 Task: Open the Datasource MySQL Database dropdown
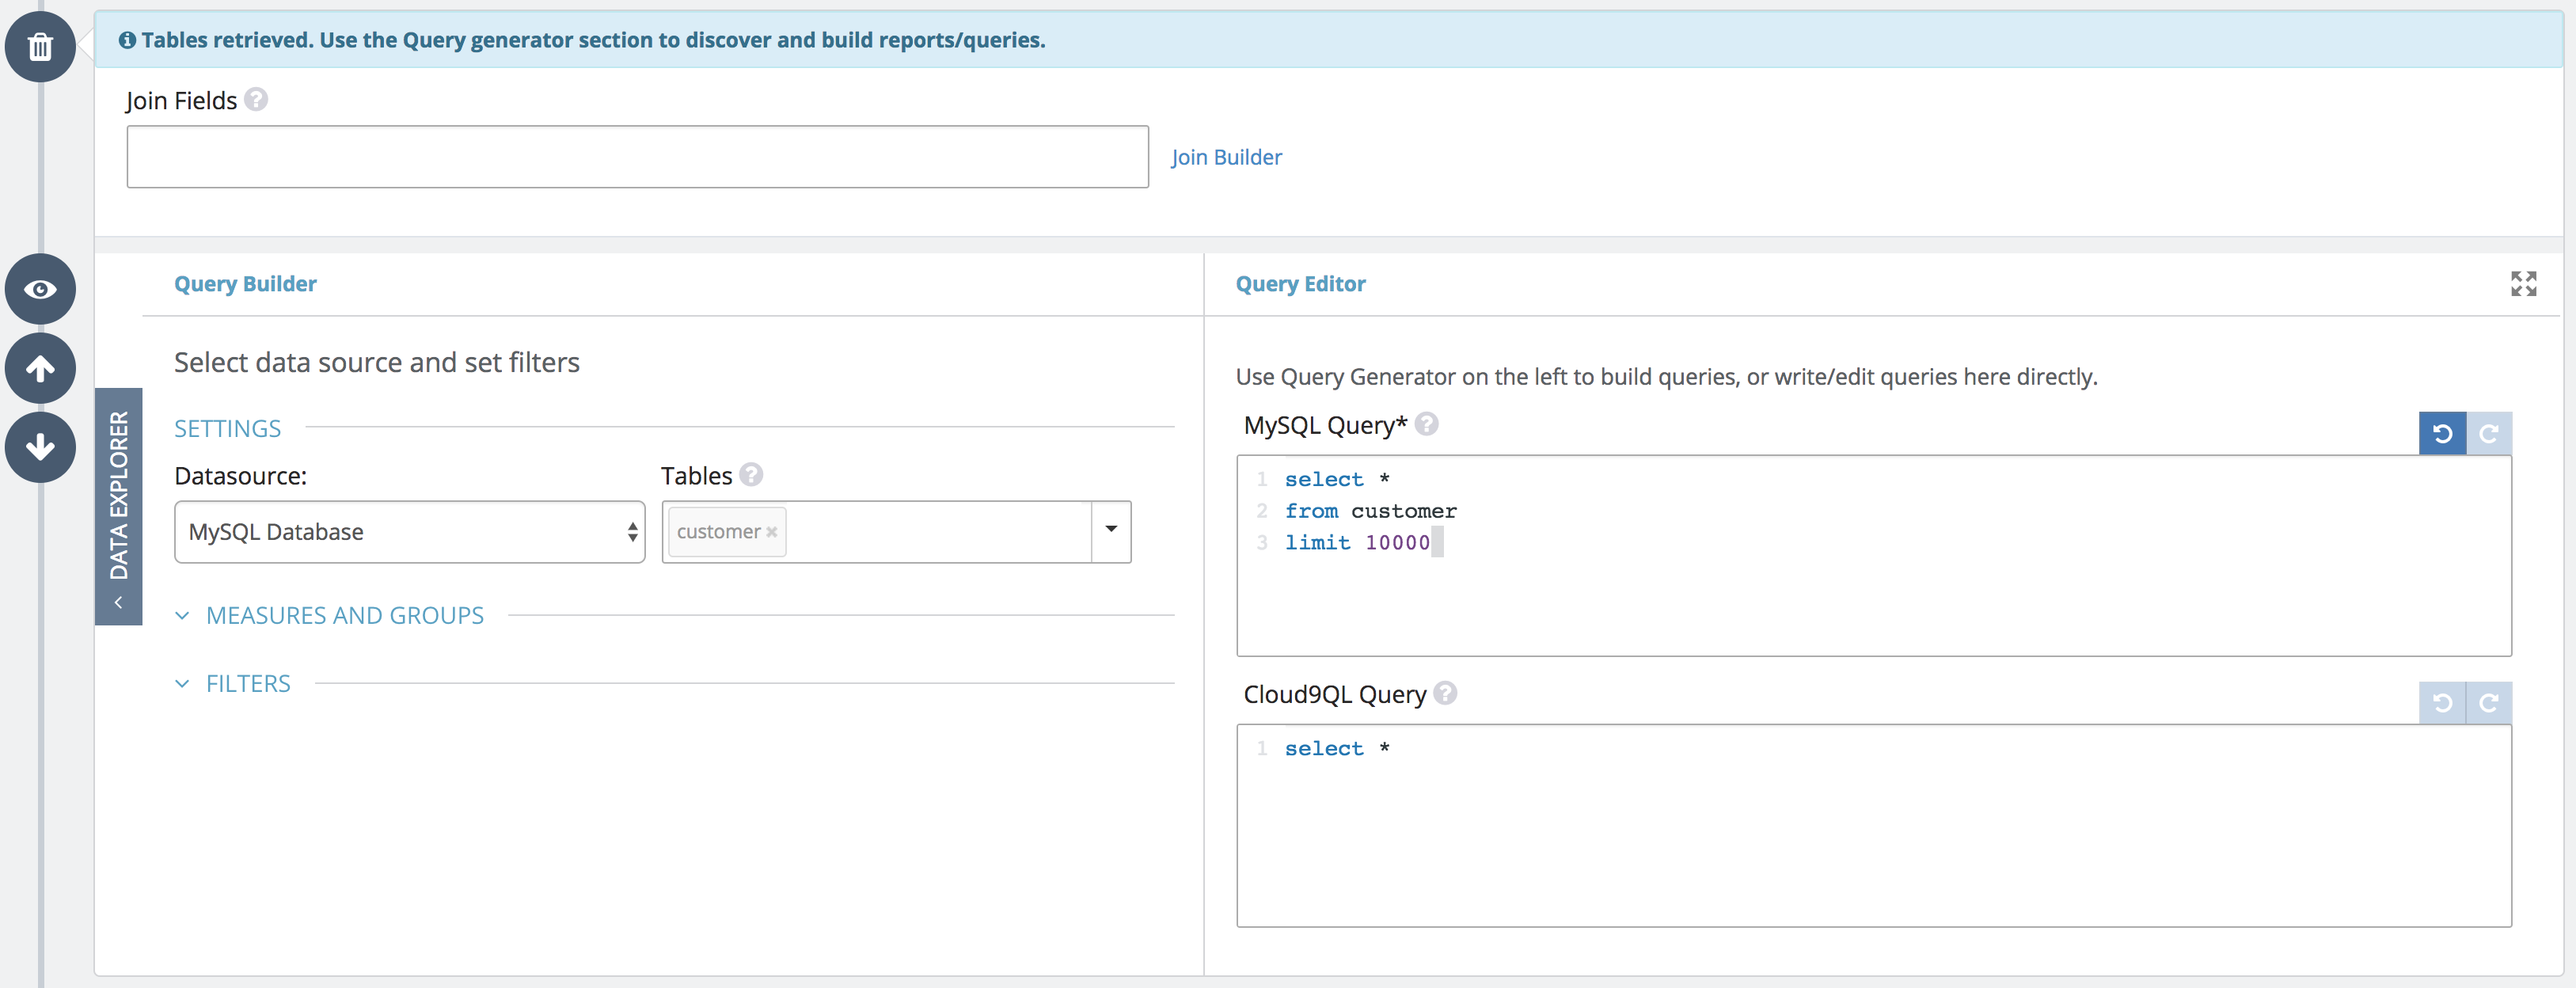[x=409, y=532]
